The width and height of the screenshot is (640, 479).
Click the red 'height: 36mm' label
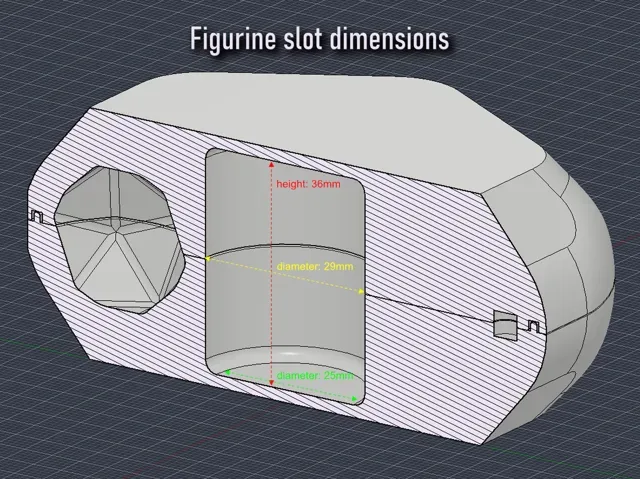(x=308, y=184)
